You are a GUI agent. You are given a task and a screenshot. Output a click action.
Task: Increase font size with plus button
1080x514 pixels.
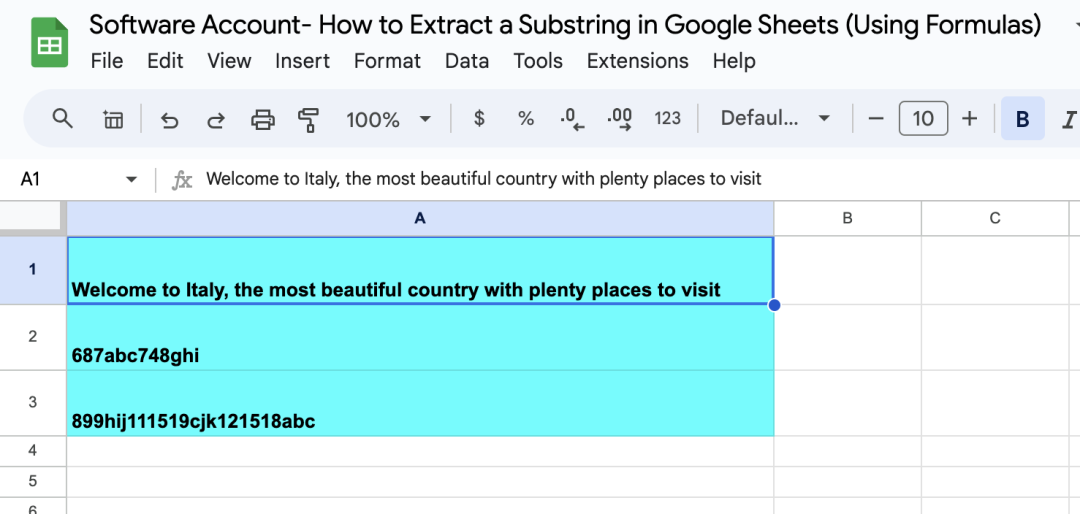click(969, 119)
